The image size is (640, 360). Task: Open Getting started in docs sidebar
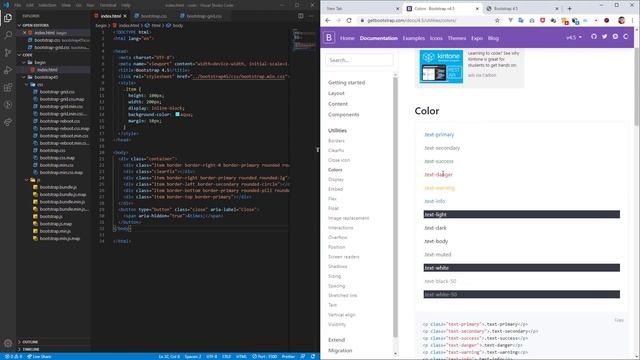347,82
